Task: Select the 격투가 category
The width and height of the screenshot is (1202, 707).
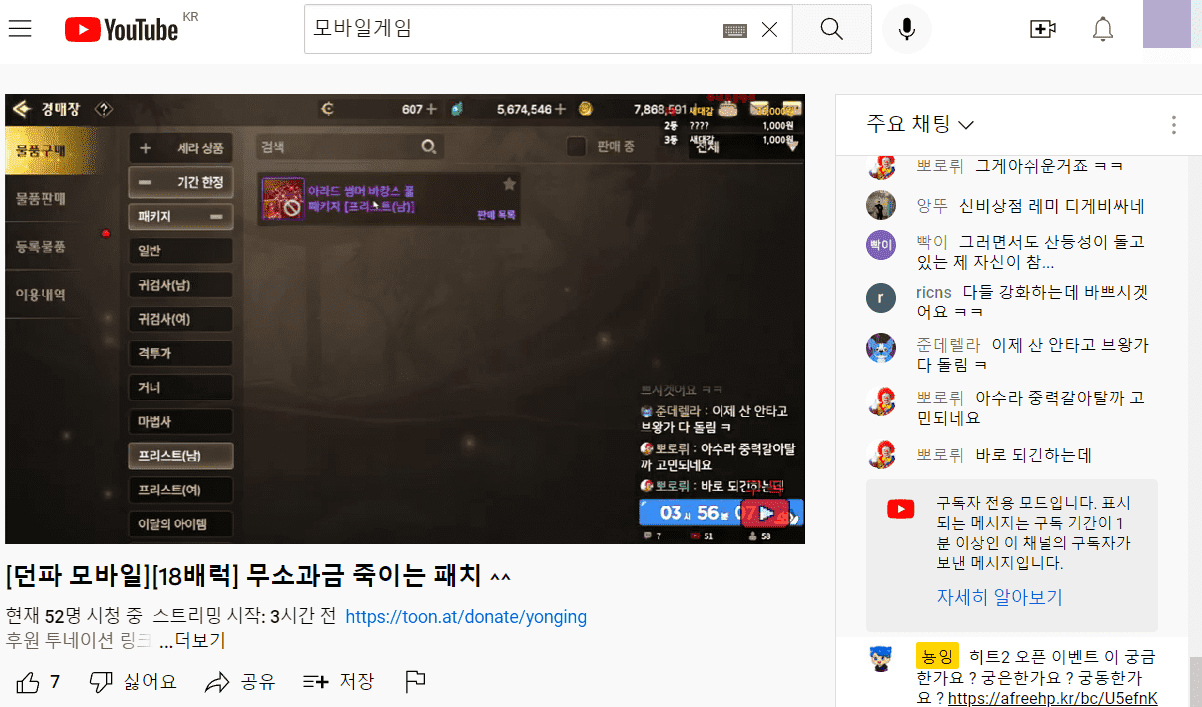Action: (181, 354)
